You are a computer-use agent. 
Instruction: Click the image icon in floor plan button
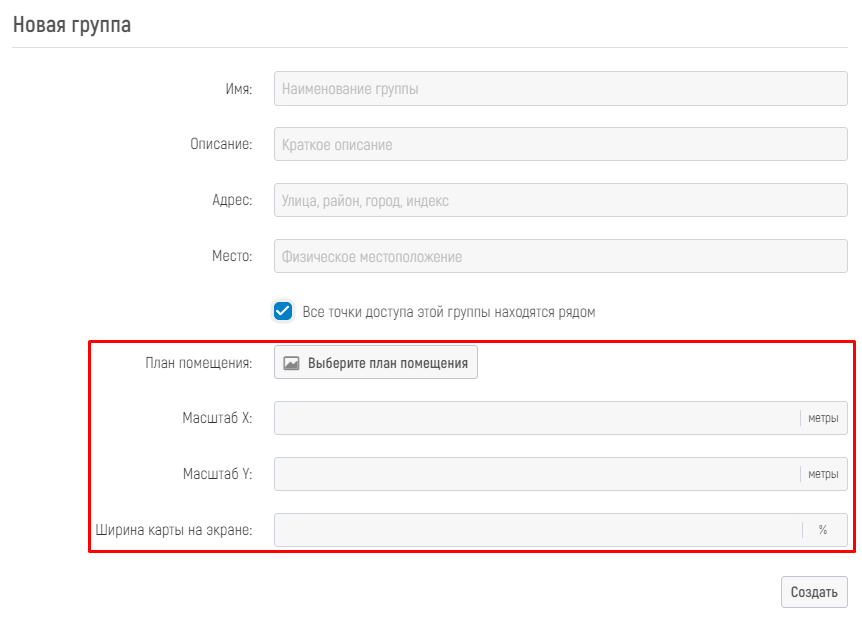click(x=291, y=363)
